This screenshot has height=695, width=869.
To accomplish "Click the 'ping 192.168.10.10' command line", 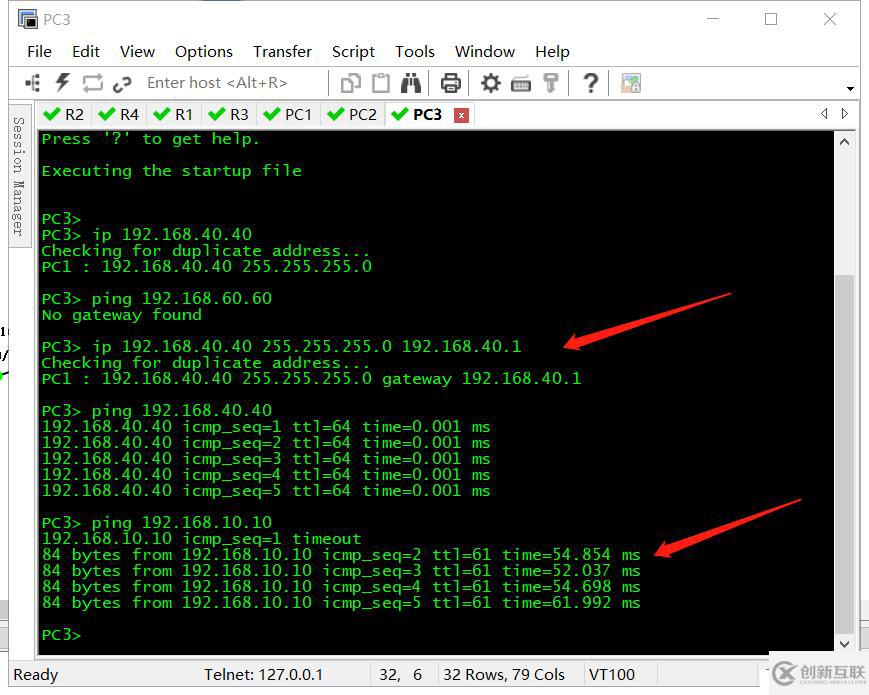I will (182, 523).
